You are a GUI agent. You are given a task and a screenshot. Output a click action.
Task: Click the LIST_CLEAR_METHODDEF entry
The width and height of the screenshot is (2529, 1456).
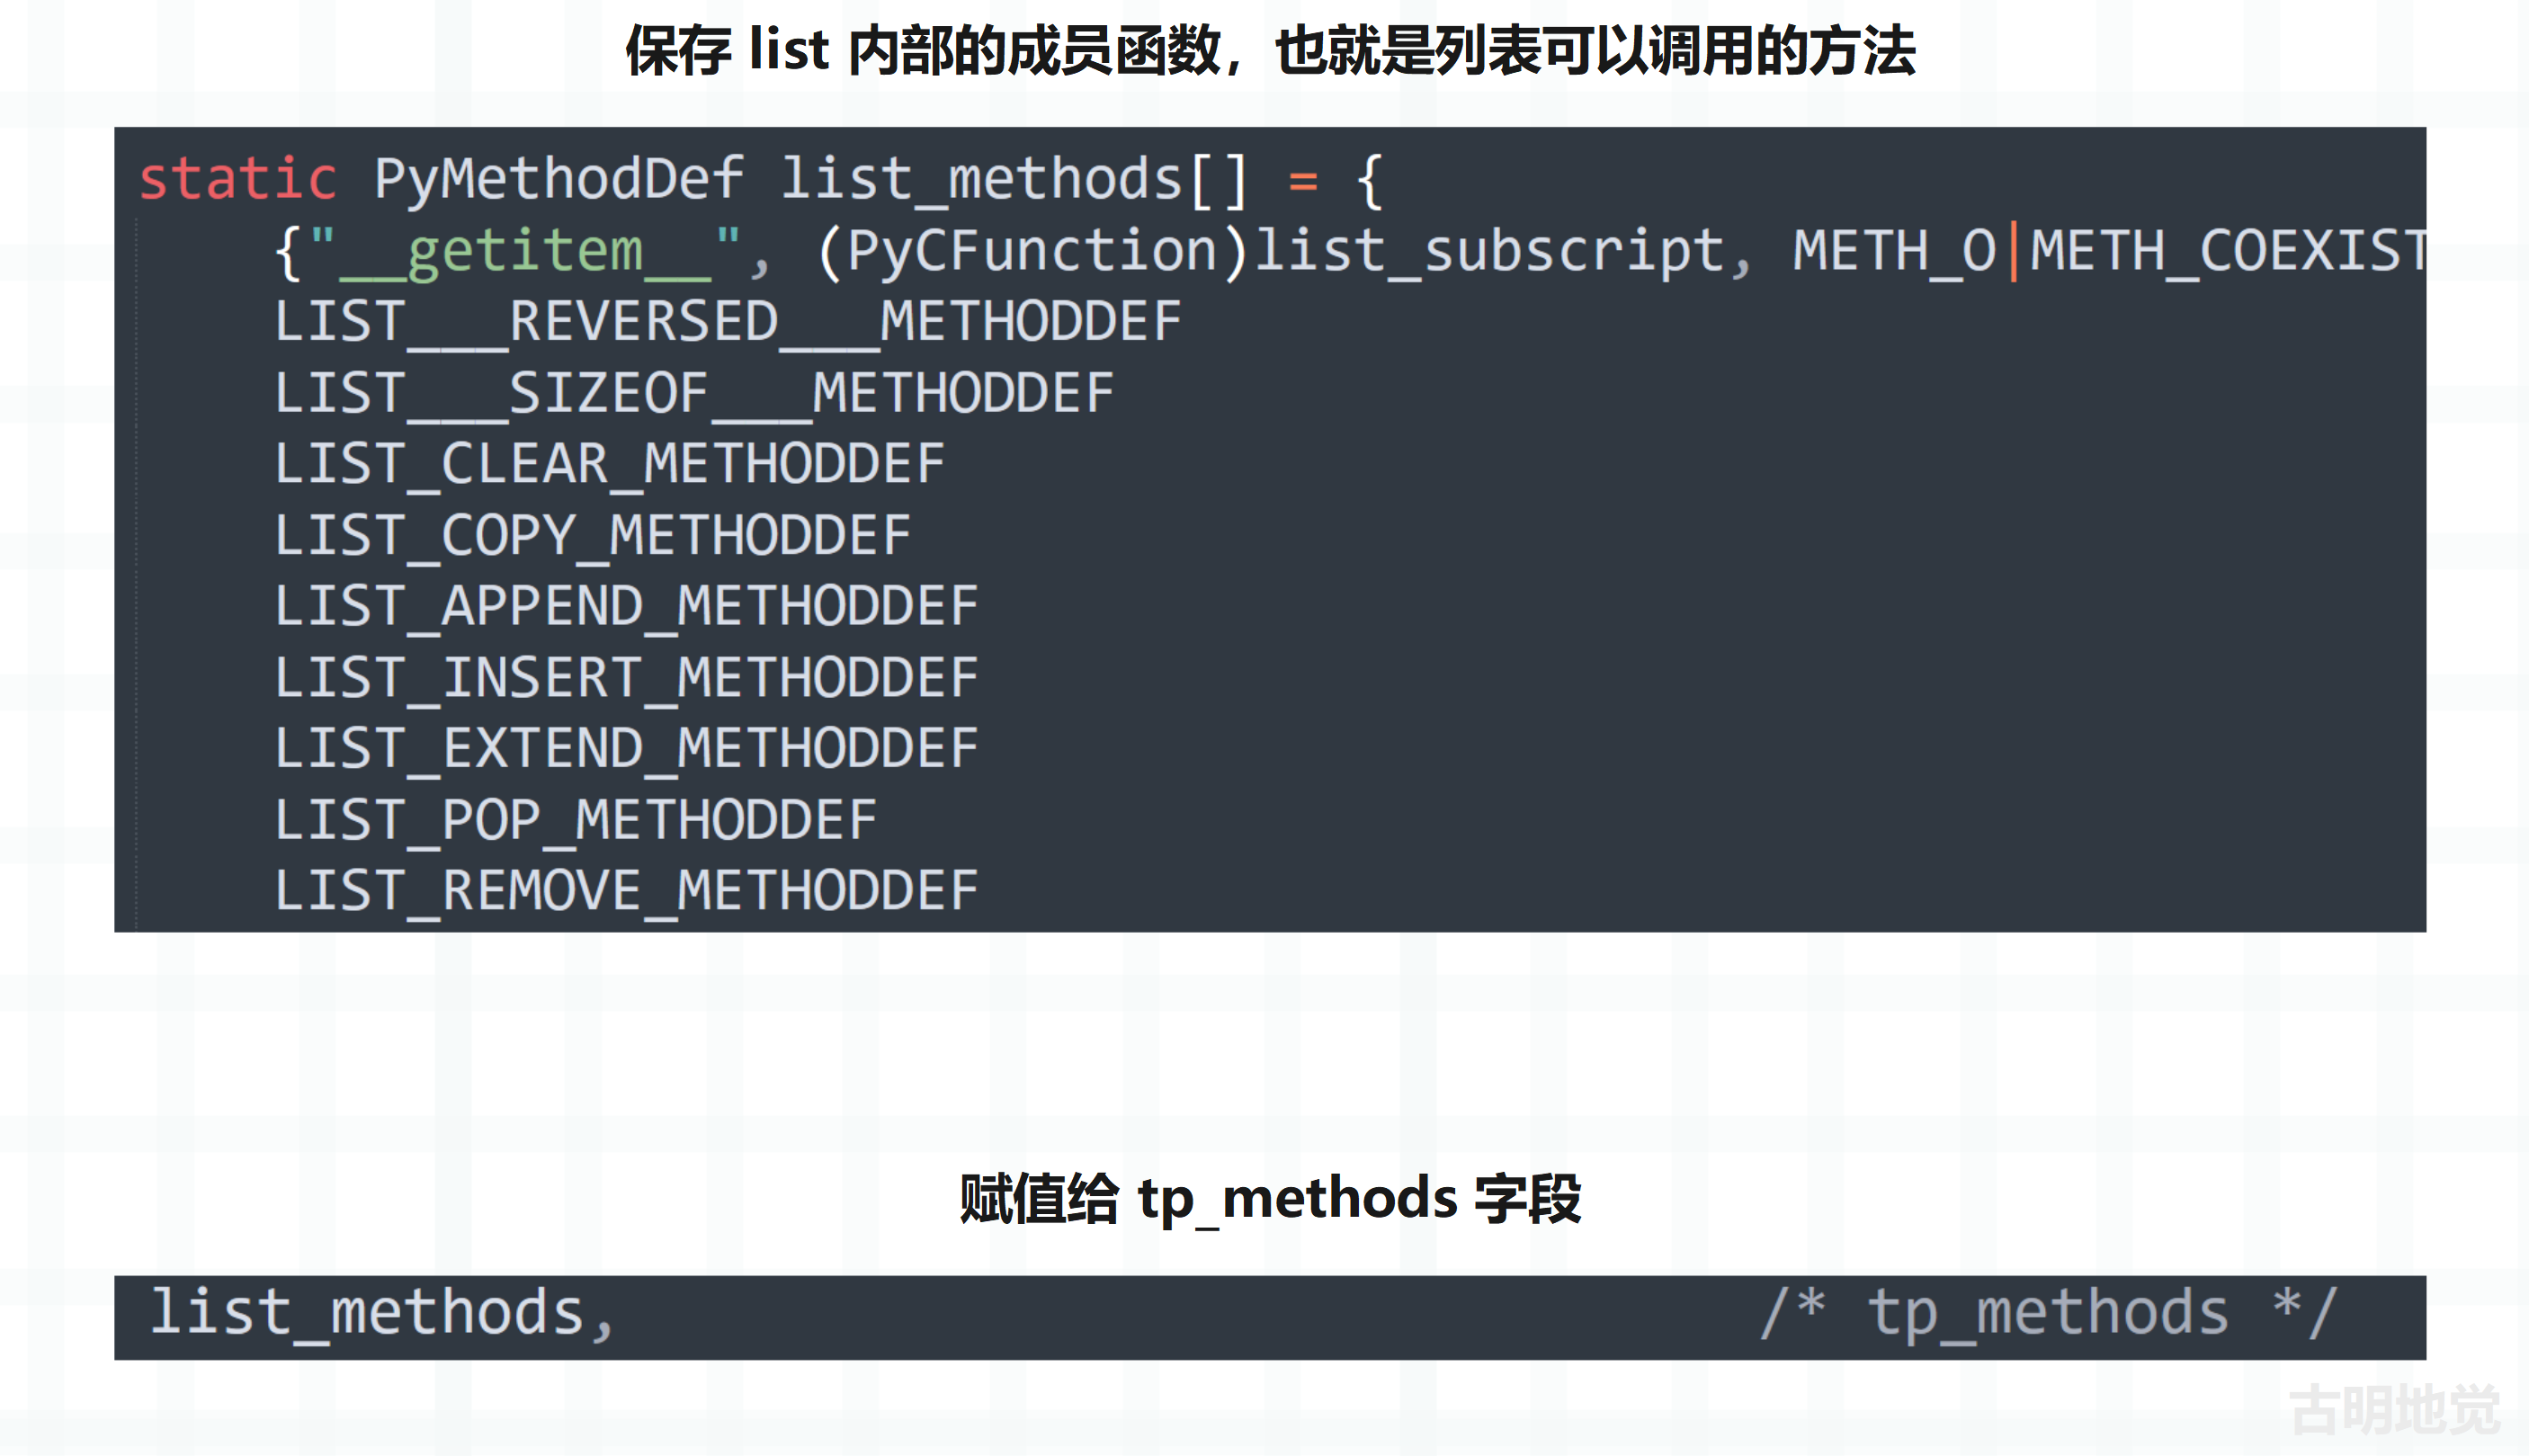[610, 464]
